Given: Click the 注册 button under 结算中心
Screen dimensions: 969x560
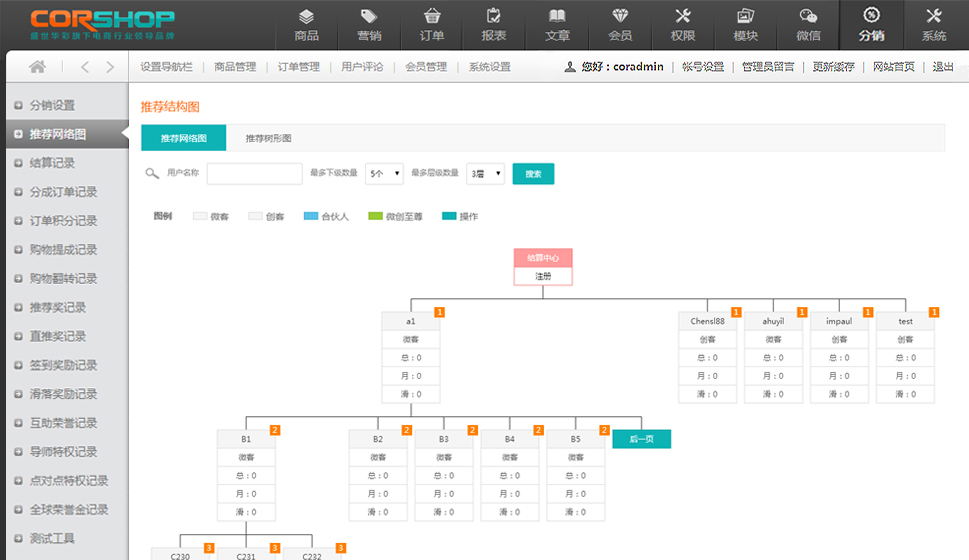Looking at the screenshot, I should tap(543, 276).
